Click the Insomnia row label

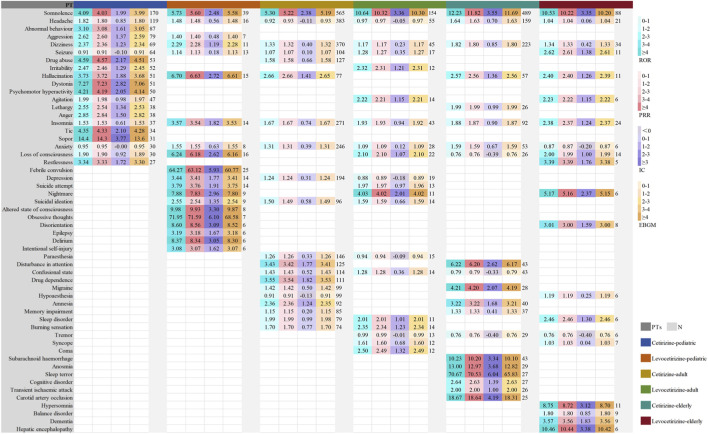tap(61, 123)
